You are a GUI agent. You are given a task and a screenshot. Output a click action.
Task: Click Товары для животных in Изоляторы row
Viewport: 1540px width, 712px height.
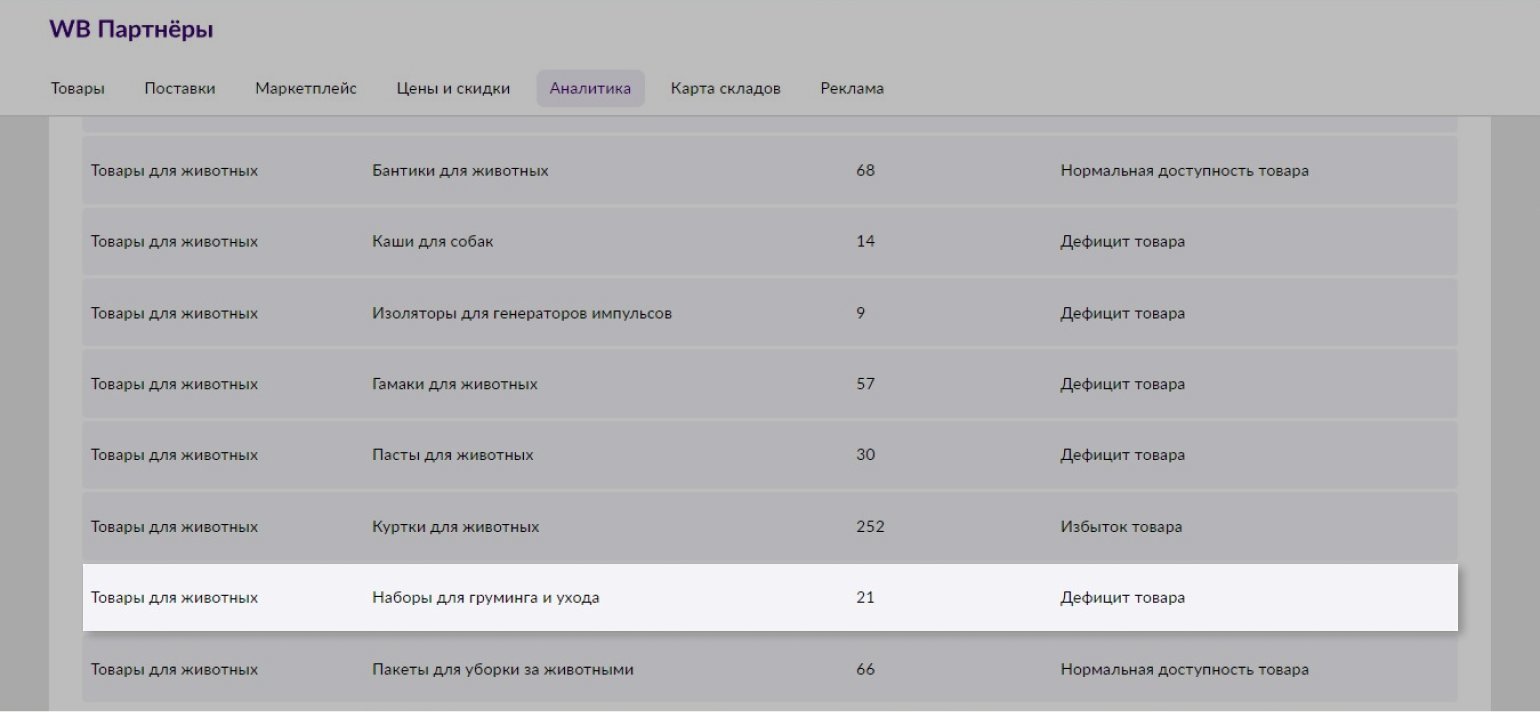click(x=174, y=314)
